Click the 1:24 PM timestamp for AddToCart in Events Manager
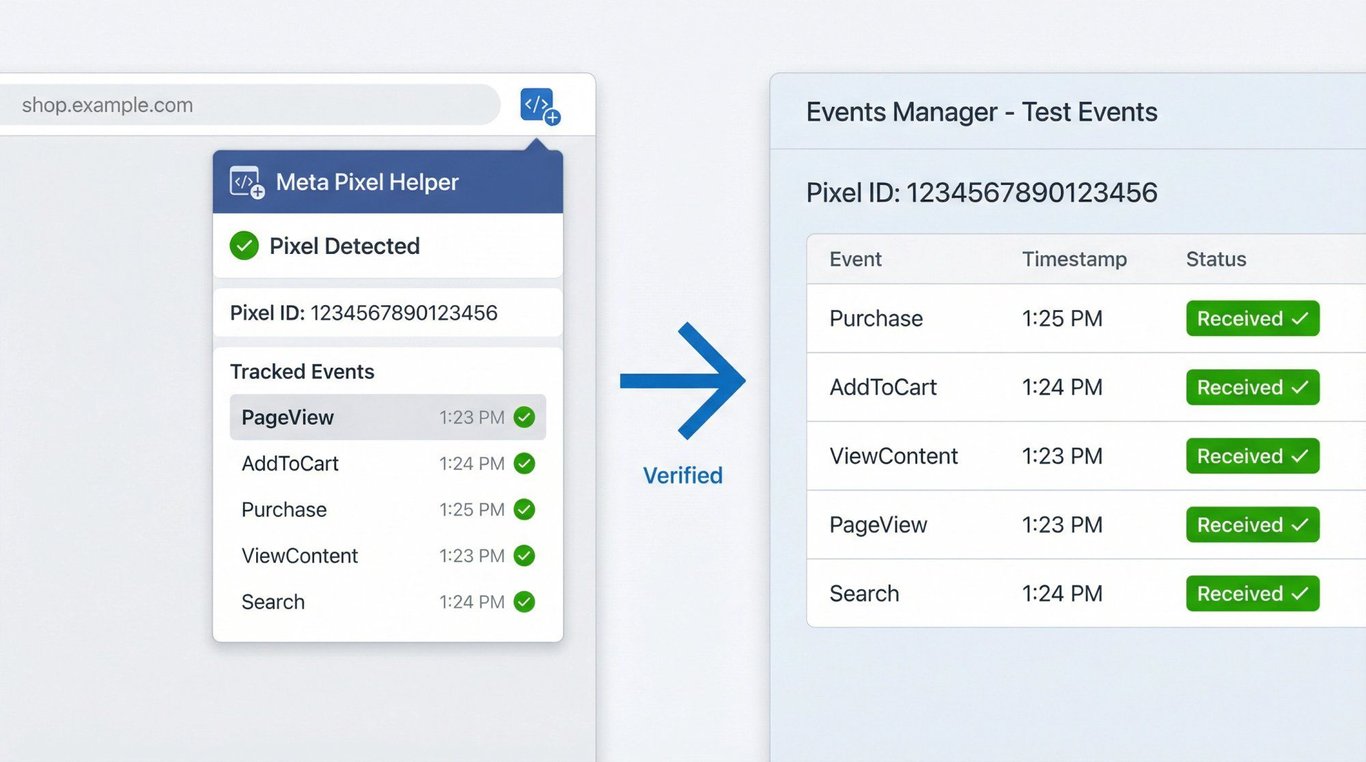Viewport: 1366px width, 762px height. pos(1062,388)
